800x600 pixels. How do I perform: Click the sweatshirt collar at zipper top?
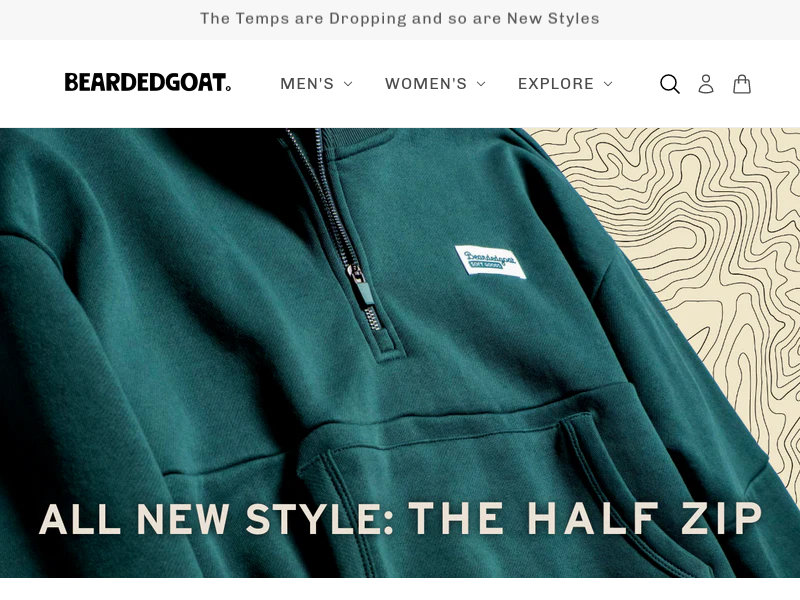pyautogui.click(x=337, y=139)
